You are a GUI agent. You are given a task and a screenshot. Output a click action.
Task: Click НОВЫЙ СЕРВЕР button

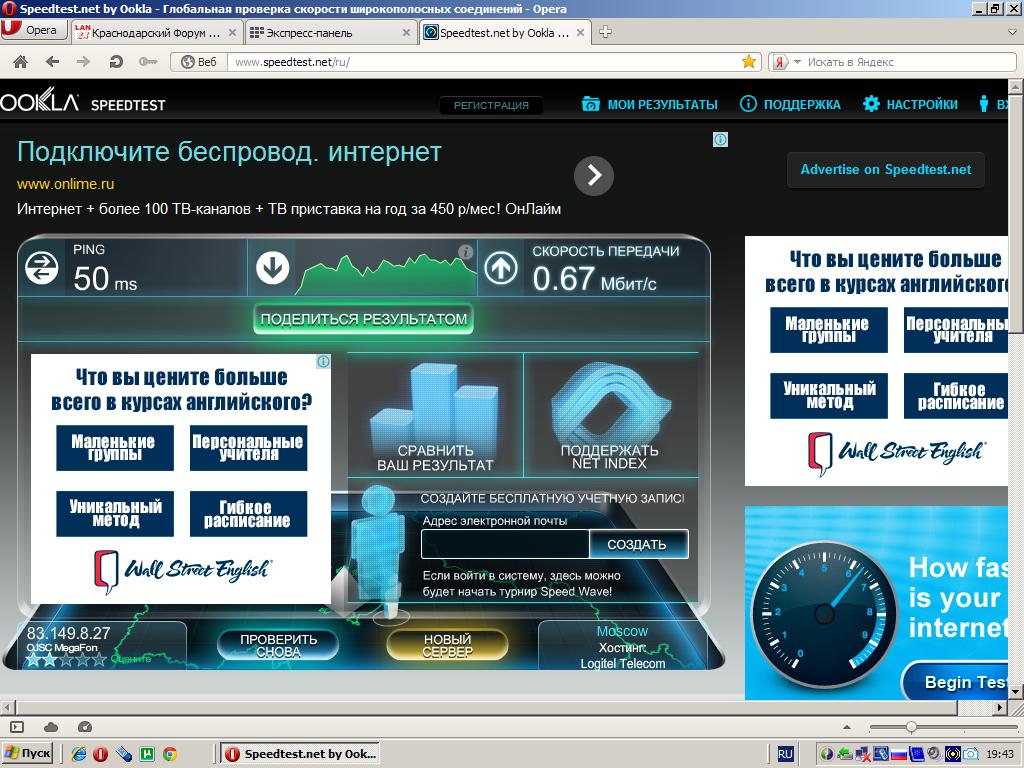click(x=447, y=645)
